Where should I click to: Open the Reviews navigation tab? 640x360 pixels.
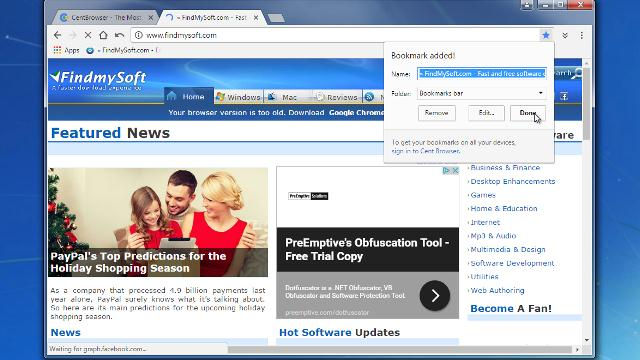(x=337, y=97)
